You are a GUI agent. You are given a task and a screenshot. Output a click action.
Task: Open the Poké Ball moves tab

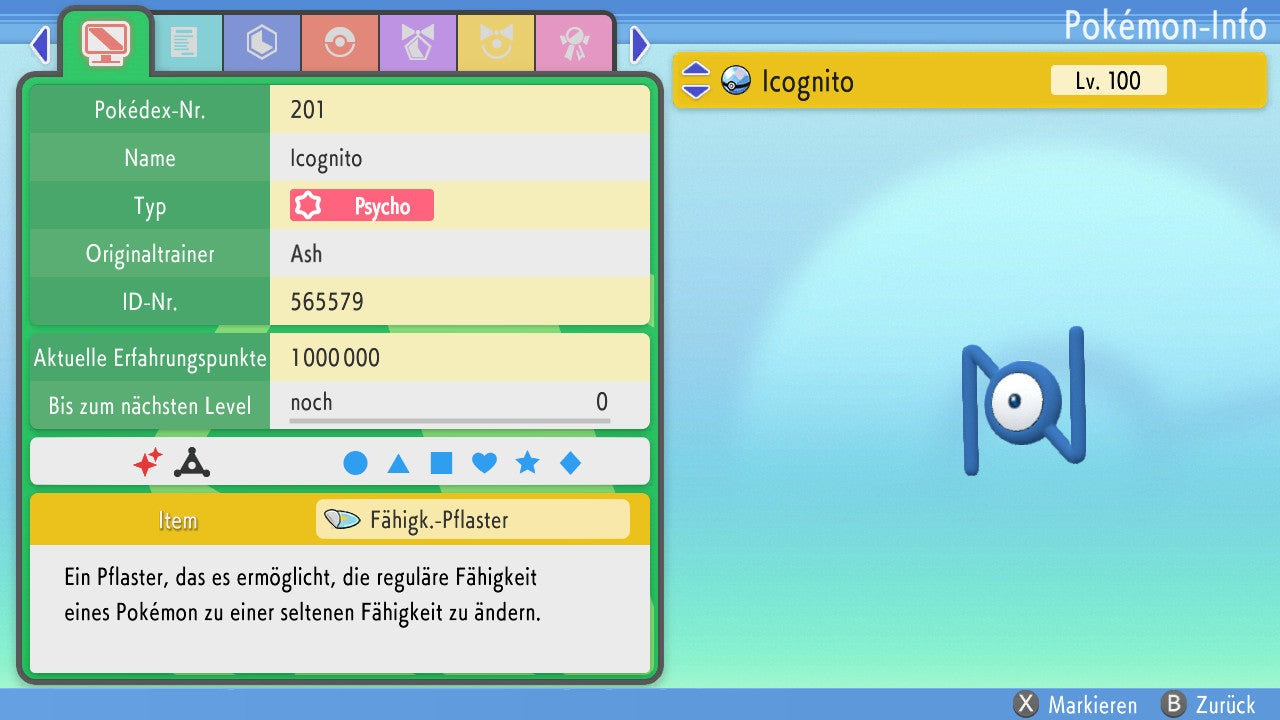[x=339, y=43]
